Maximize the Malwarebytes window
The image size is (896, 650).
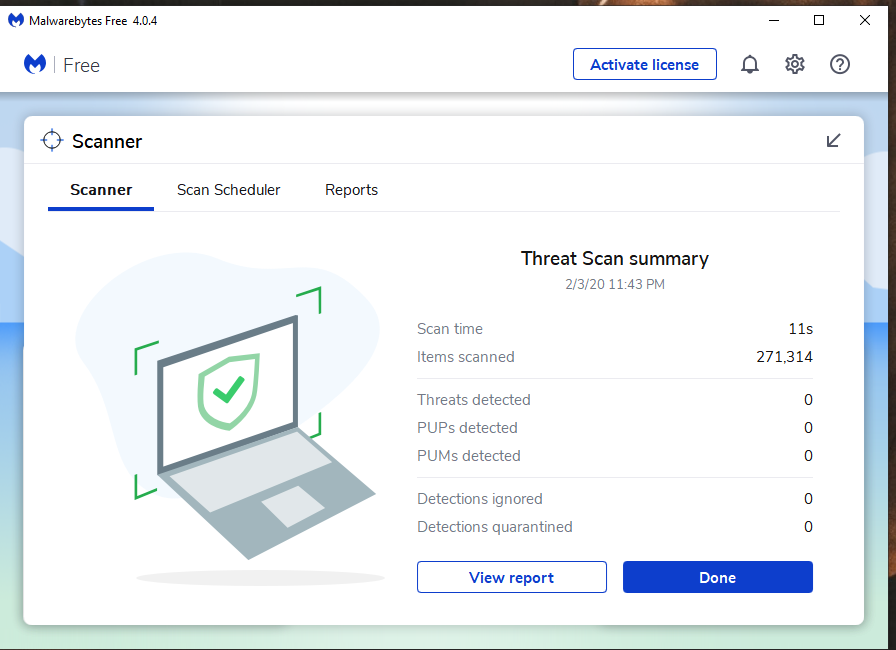819,20
